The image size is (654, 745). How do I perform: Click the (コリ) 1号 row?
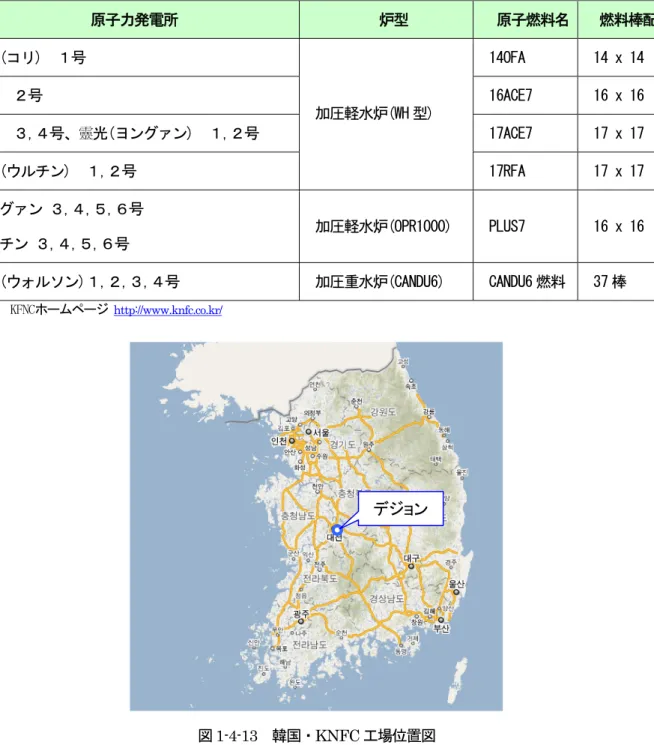[x=149, y=57]
